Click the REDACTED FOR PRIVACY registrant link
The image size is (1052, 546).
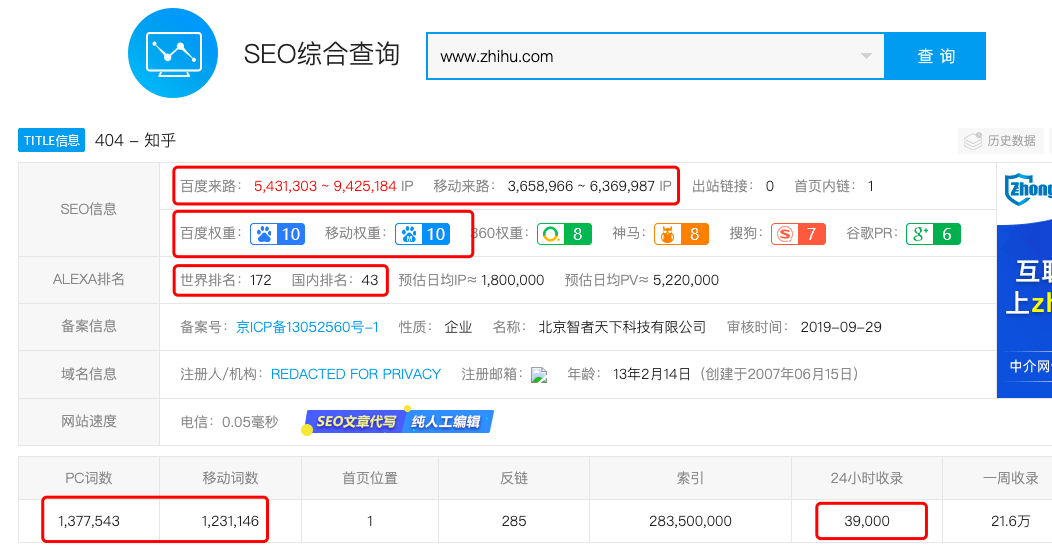[356, 374]
